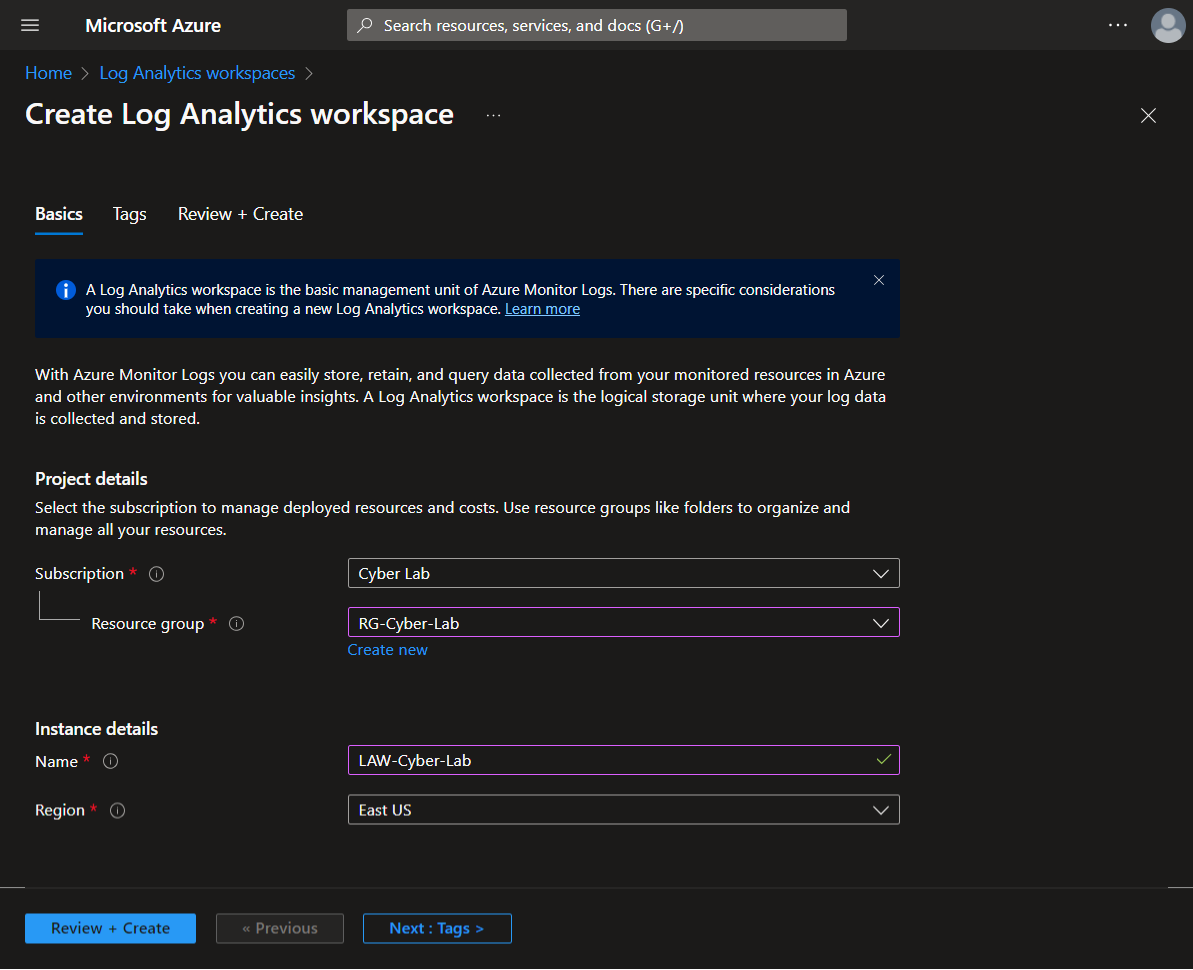1193x970 pixels.
Task: Expand the Resource group dropdown
Action: 623,623
